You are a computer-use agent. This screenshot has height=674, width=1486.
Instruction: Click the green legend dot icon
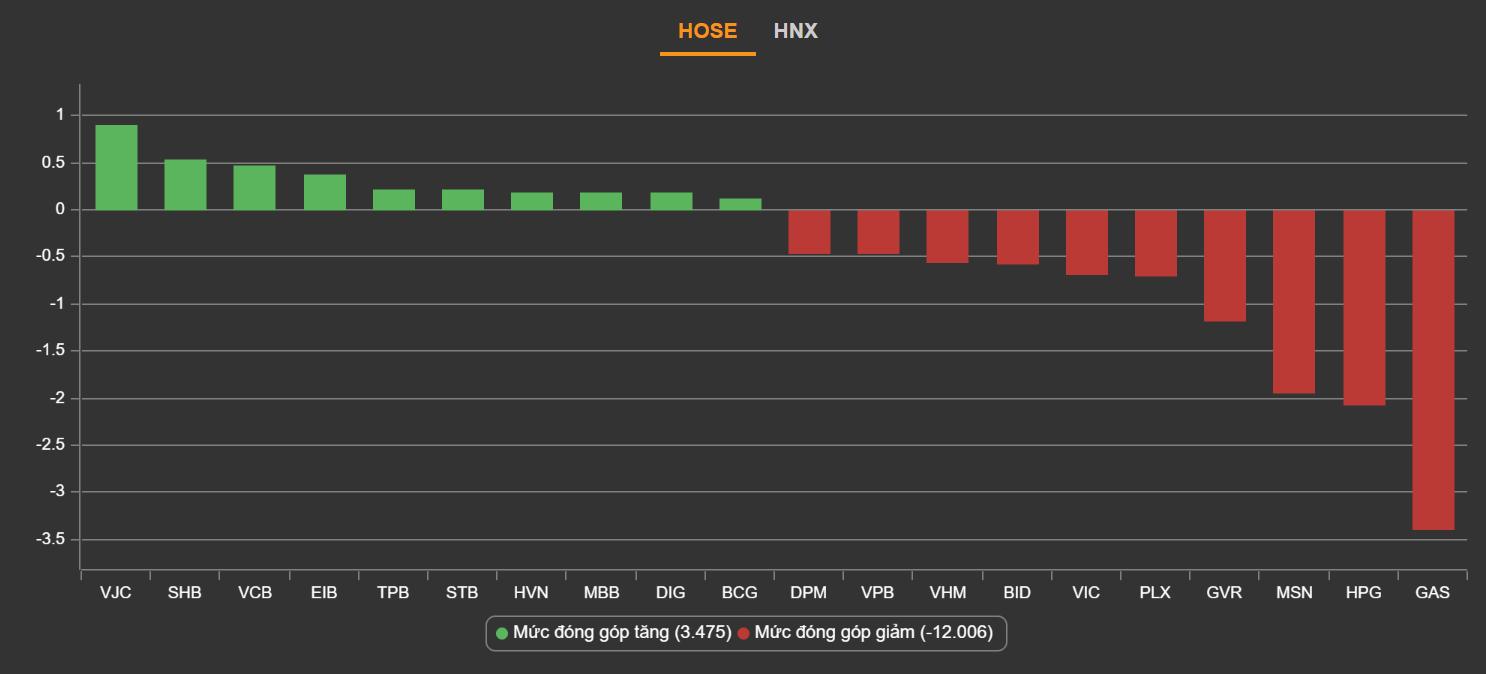pos(502,633)
